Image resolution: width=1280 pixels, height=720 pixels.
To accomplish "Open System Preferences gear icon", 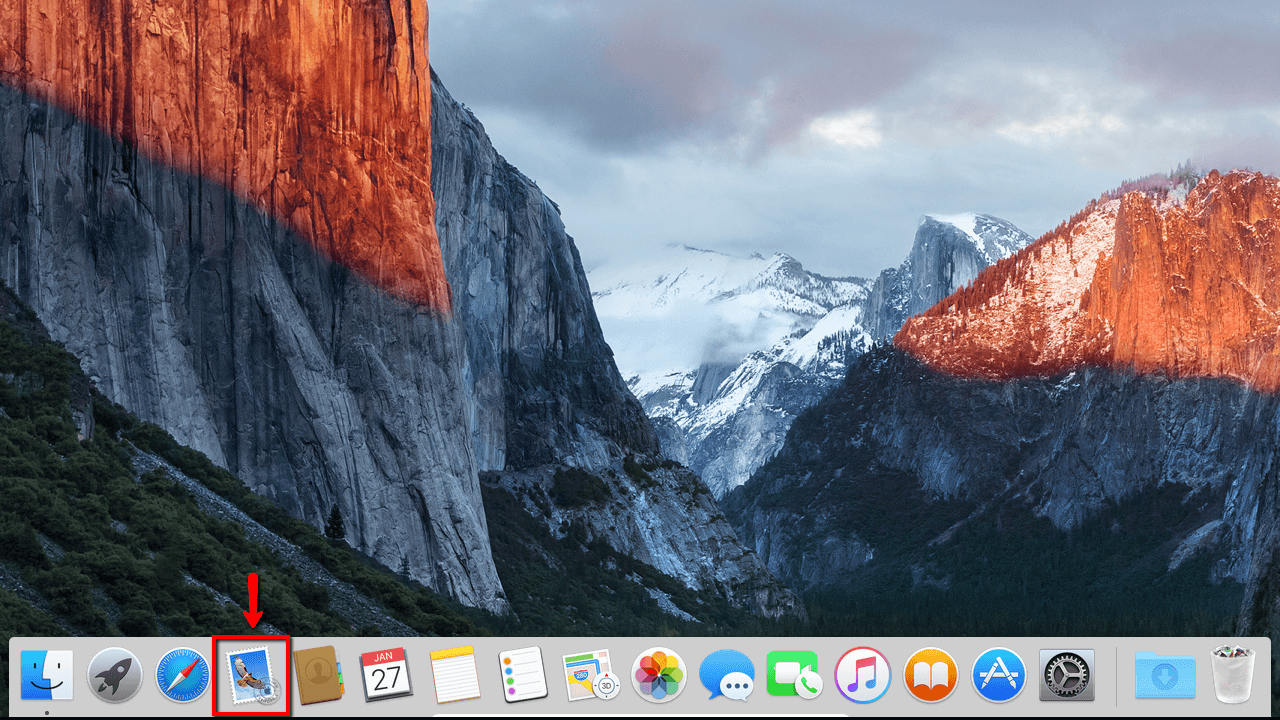I will coord(1067,675).
